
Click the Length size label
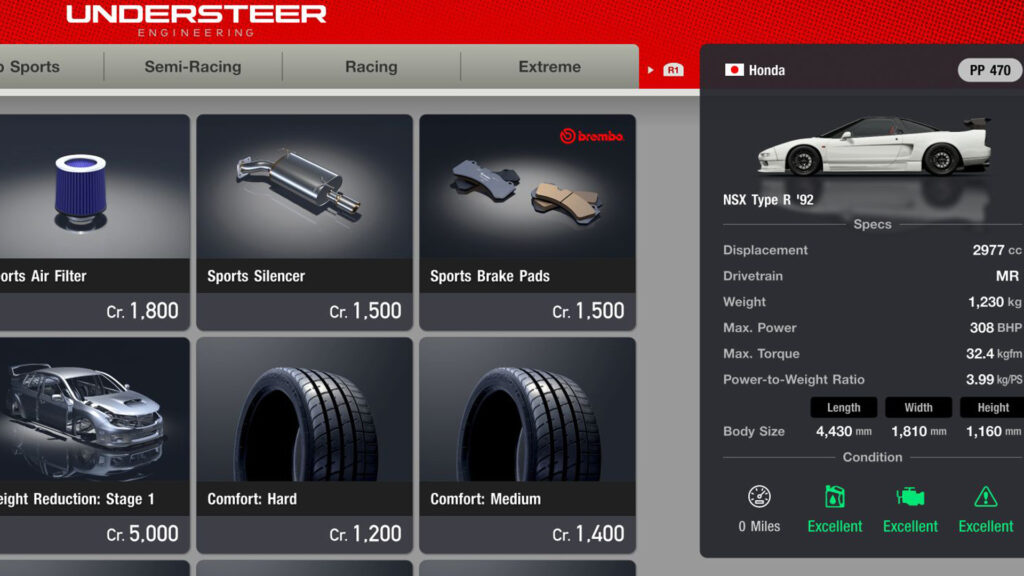[844, 408]
